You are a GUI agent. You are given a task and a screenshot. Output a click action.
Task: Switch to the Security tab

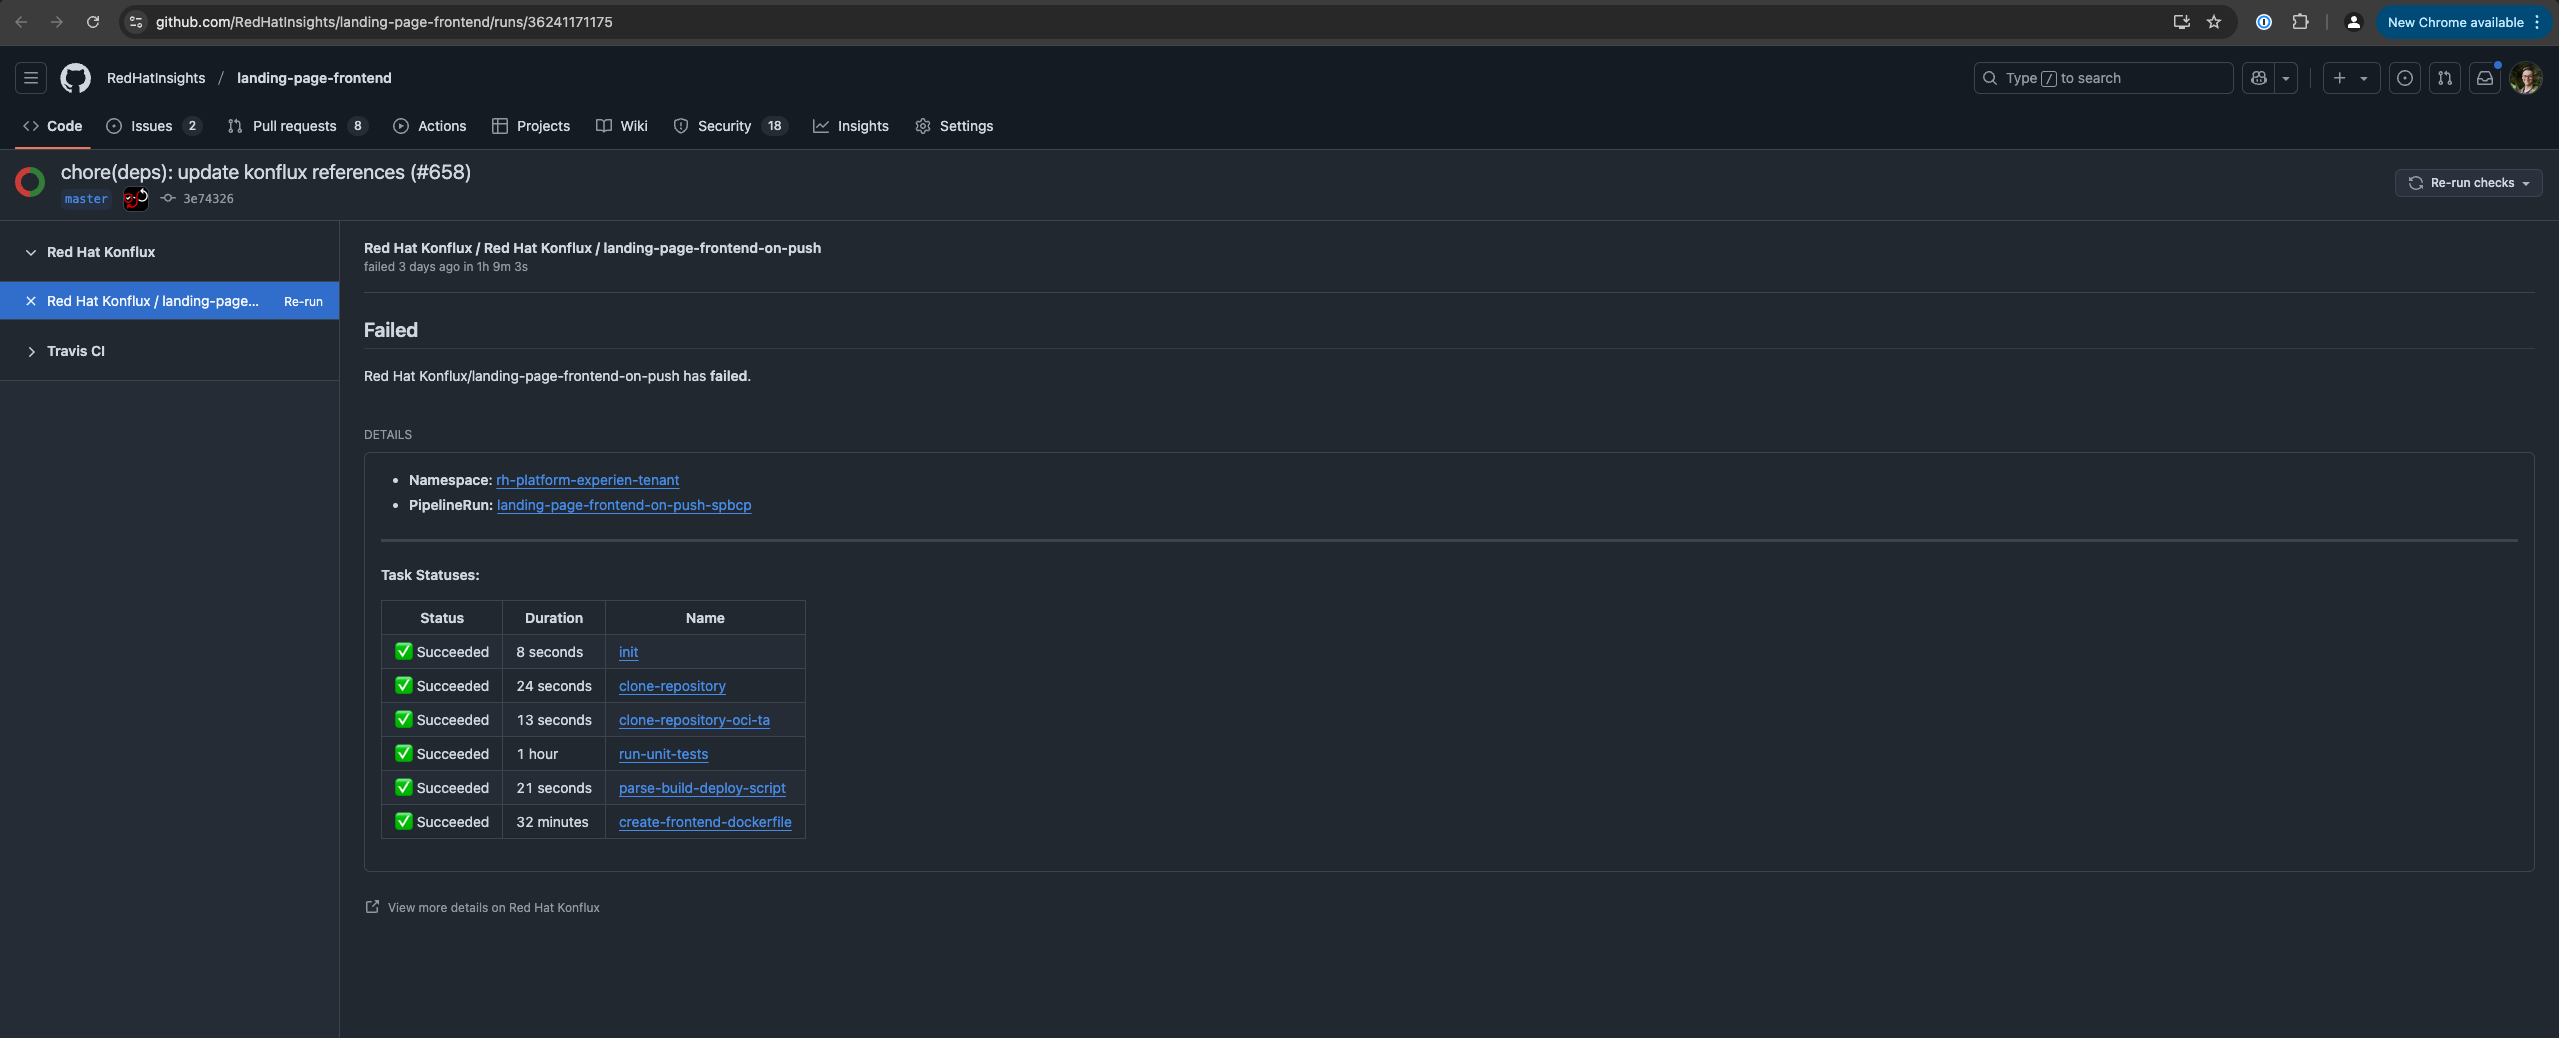pyautogui.click(x=730, y=126)
